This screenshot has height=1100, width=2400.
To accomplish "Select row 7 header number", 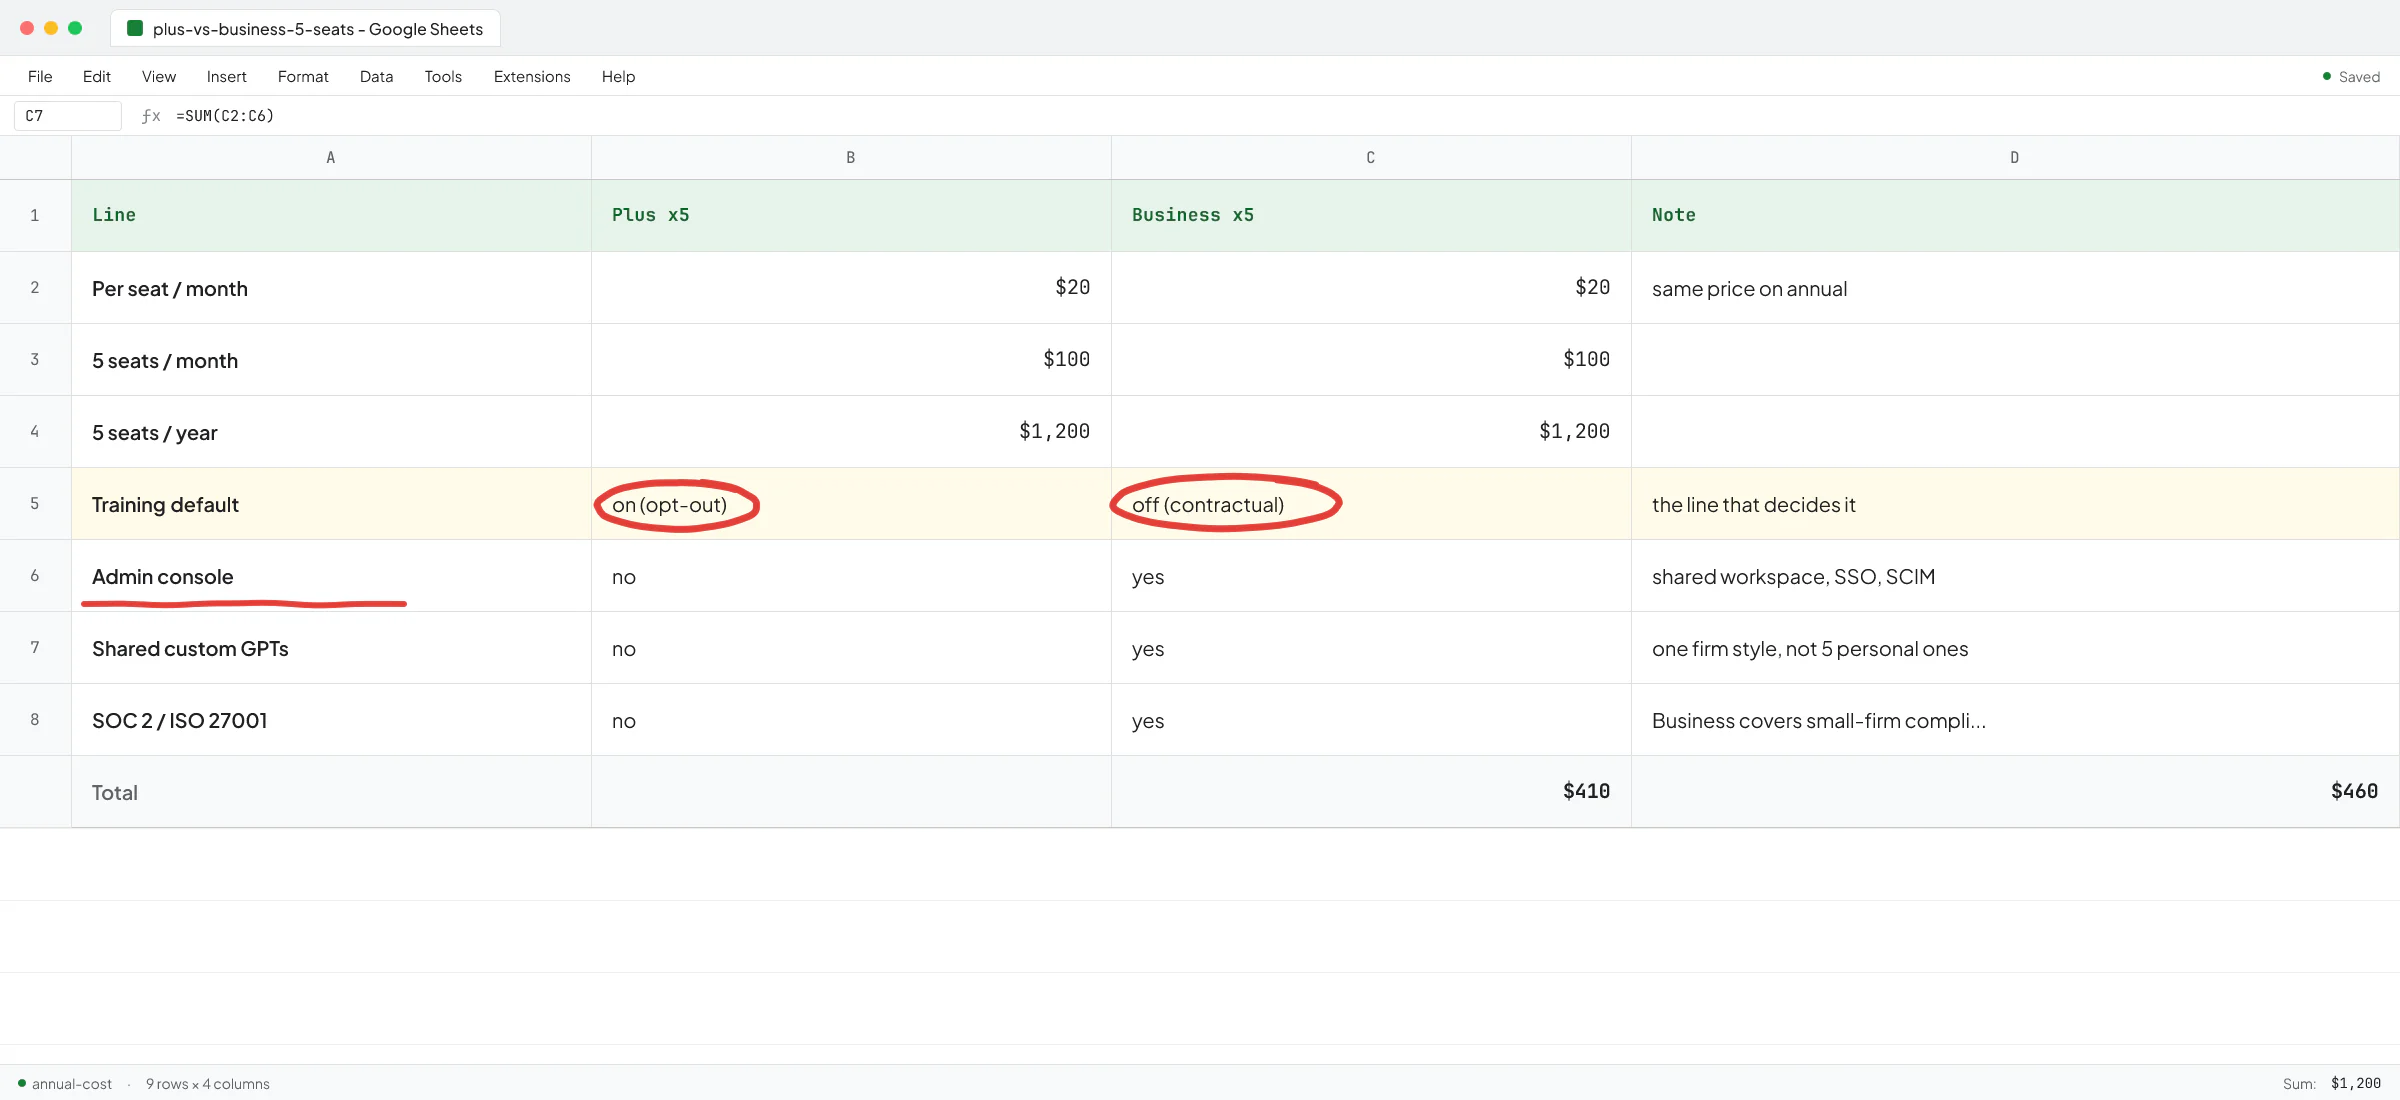I will [x=35, y=648].
